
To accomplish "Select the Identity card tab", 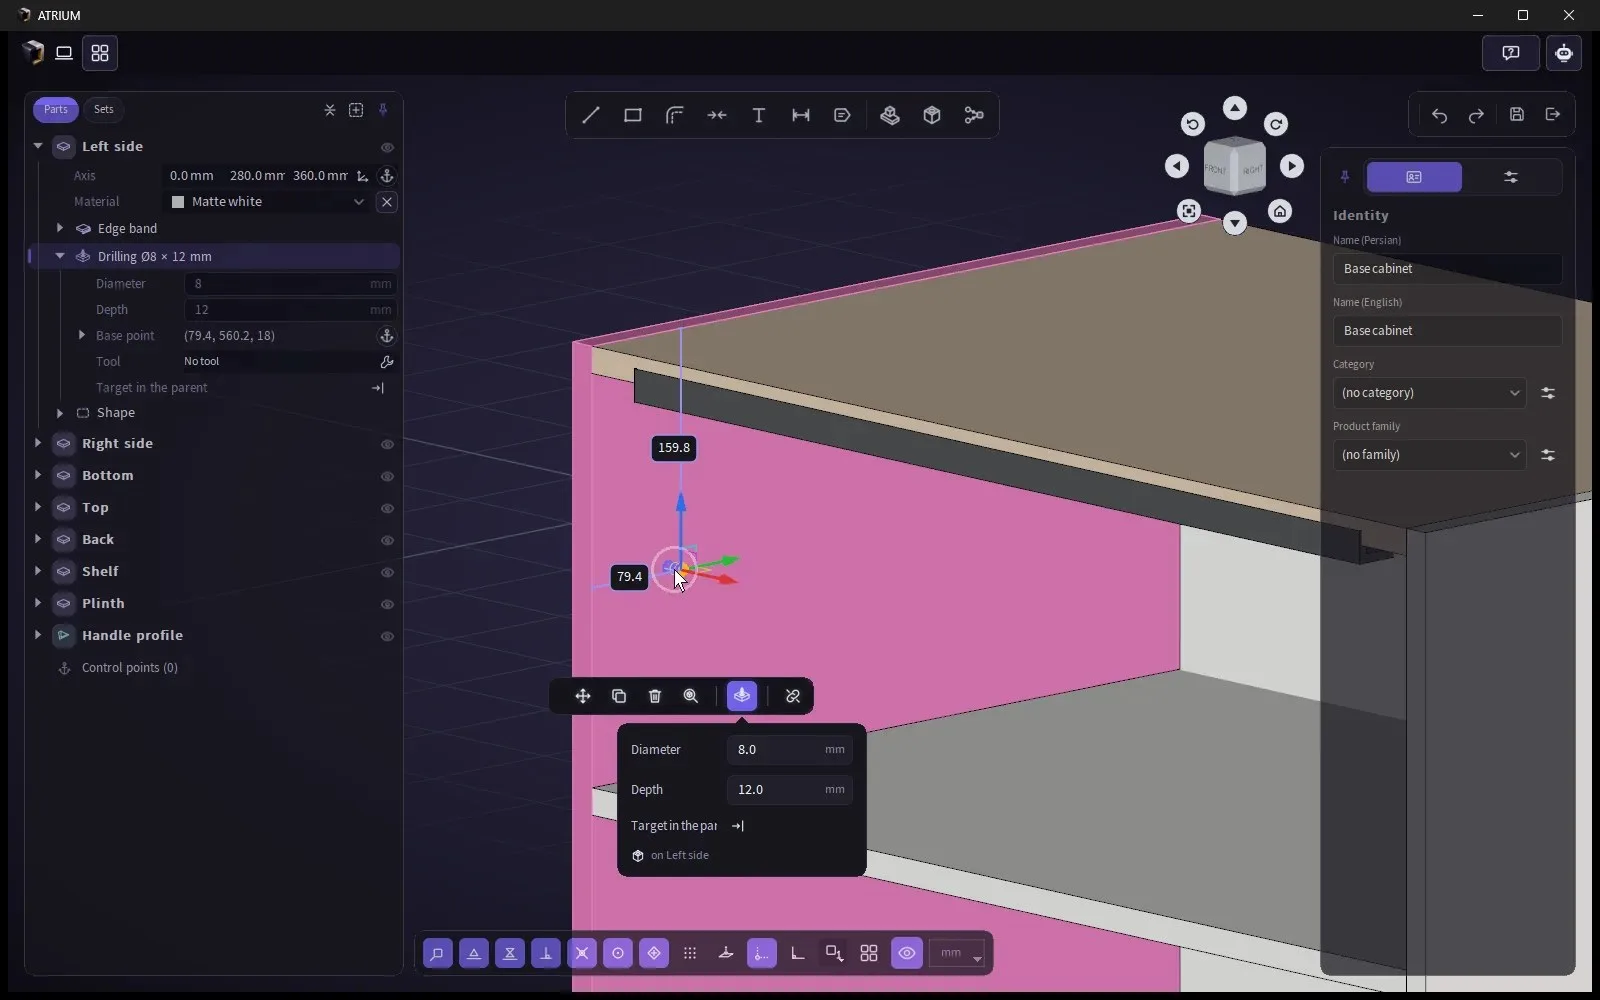I will (x=1414, y=177).
